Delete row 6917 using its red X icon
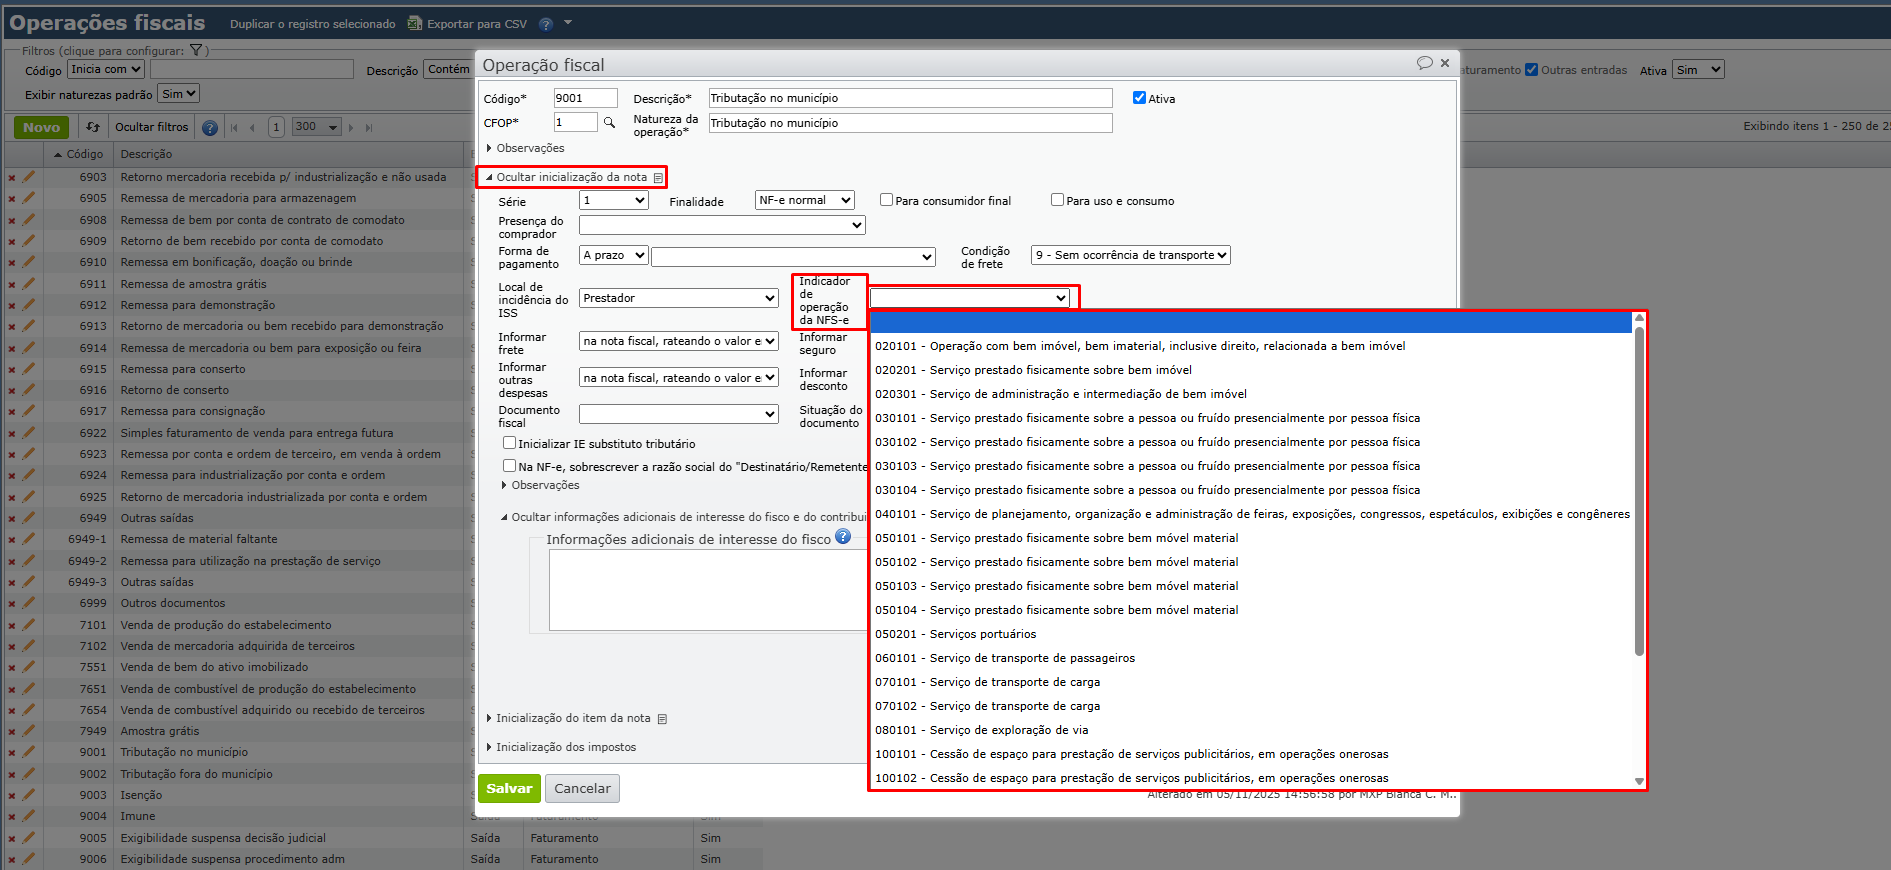The height and width of the screenshot is (870, 1891). (x=12, y=411)
